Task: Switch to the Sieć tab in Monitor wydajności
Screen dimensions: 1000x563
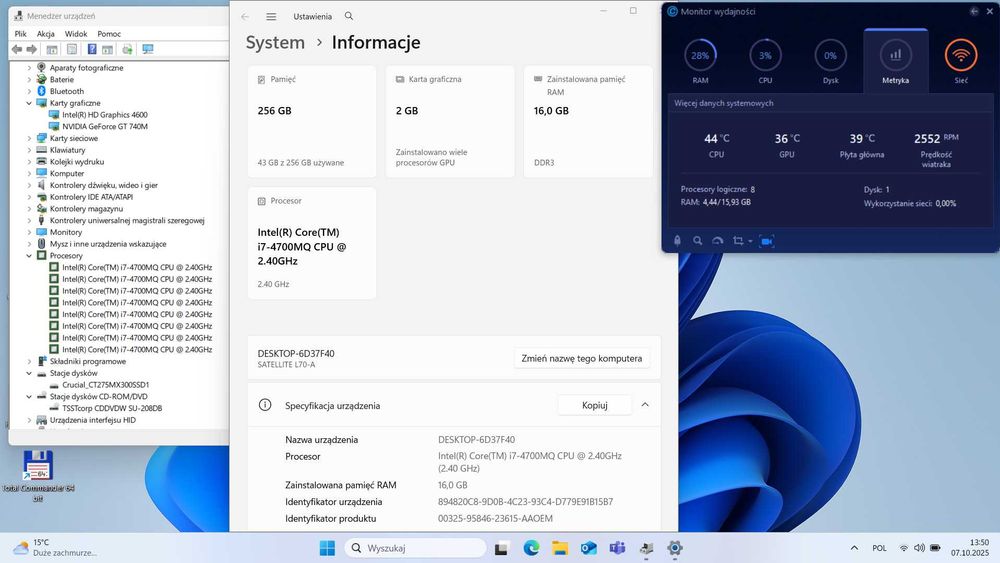Action: [x=961, y=61]
